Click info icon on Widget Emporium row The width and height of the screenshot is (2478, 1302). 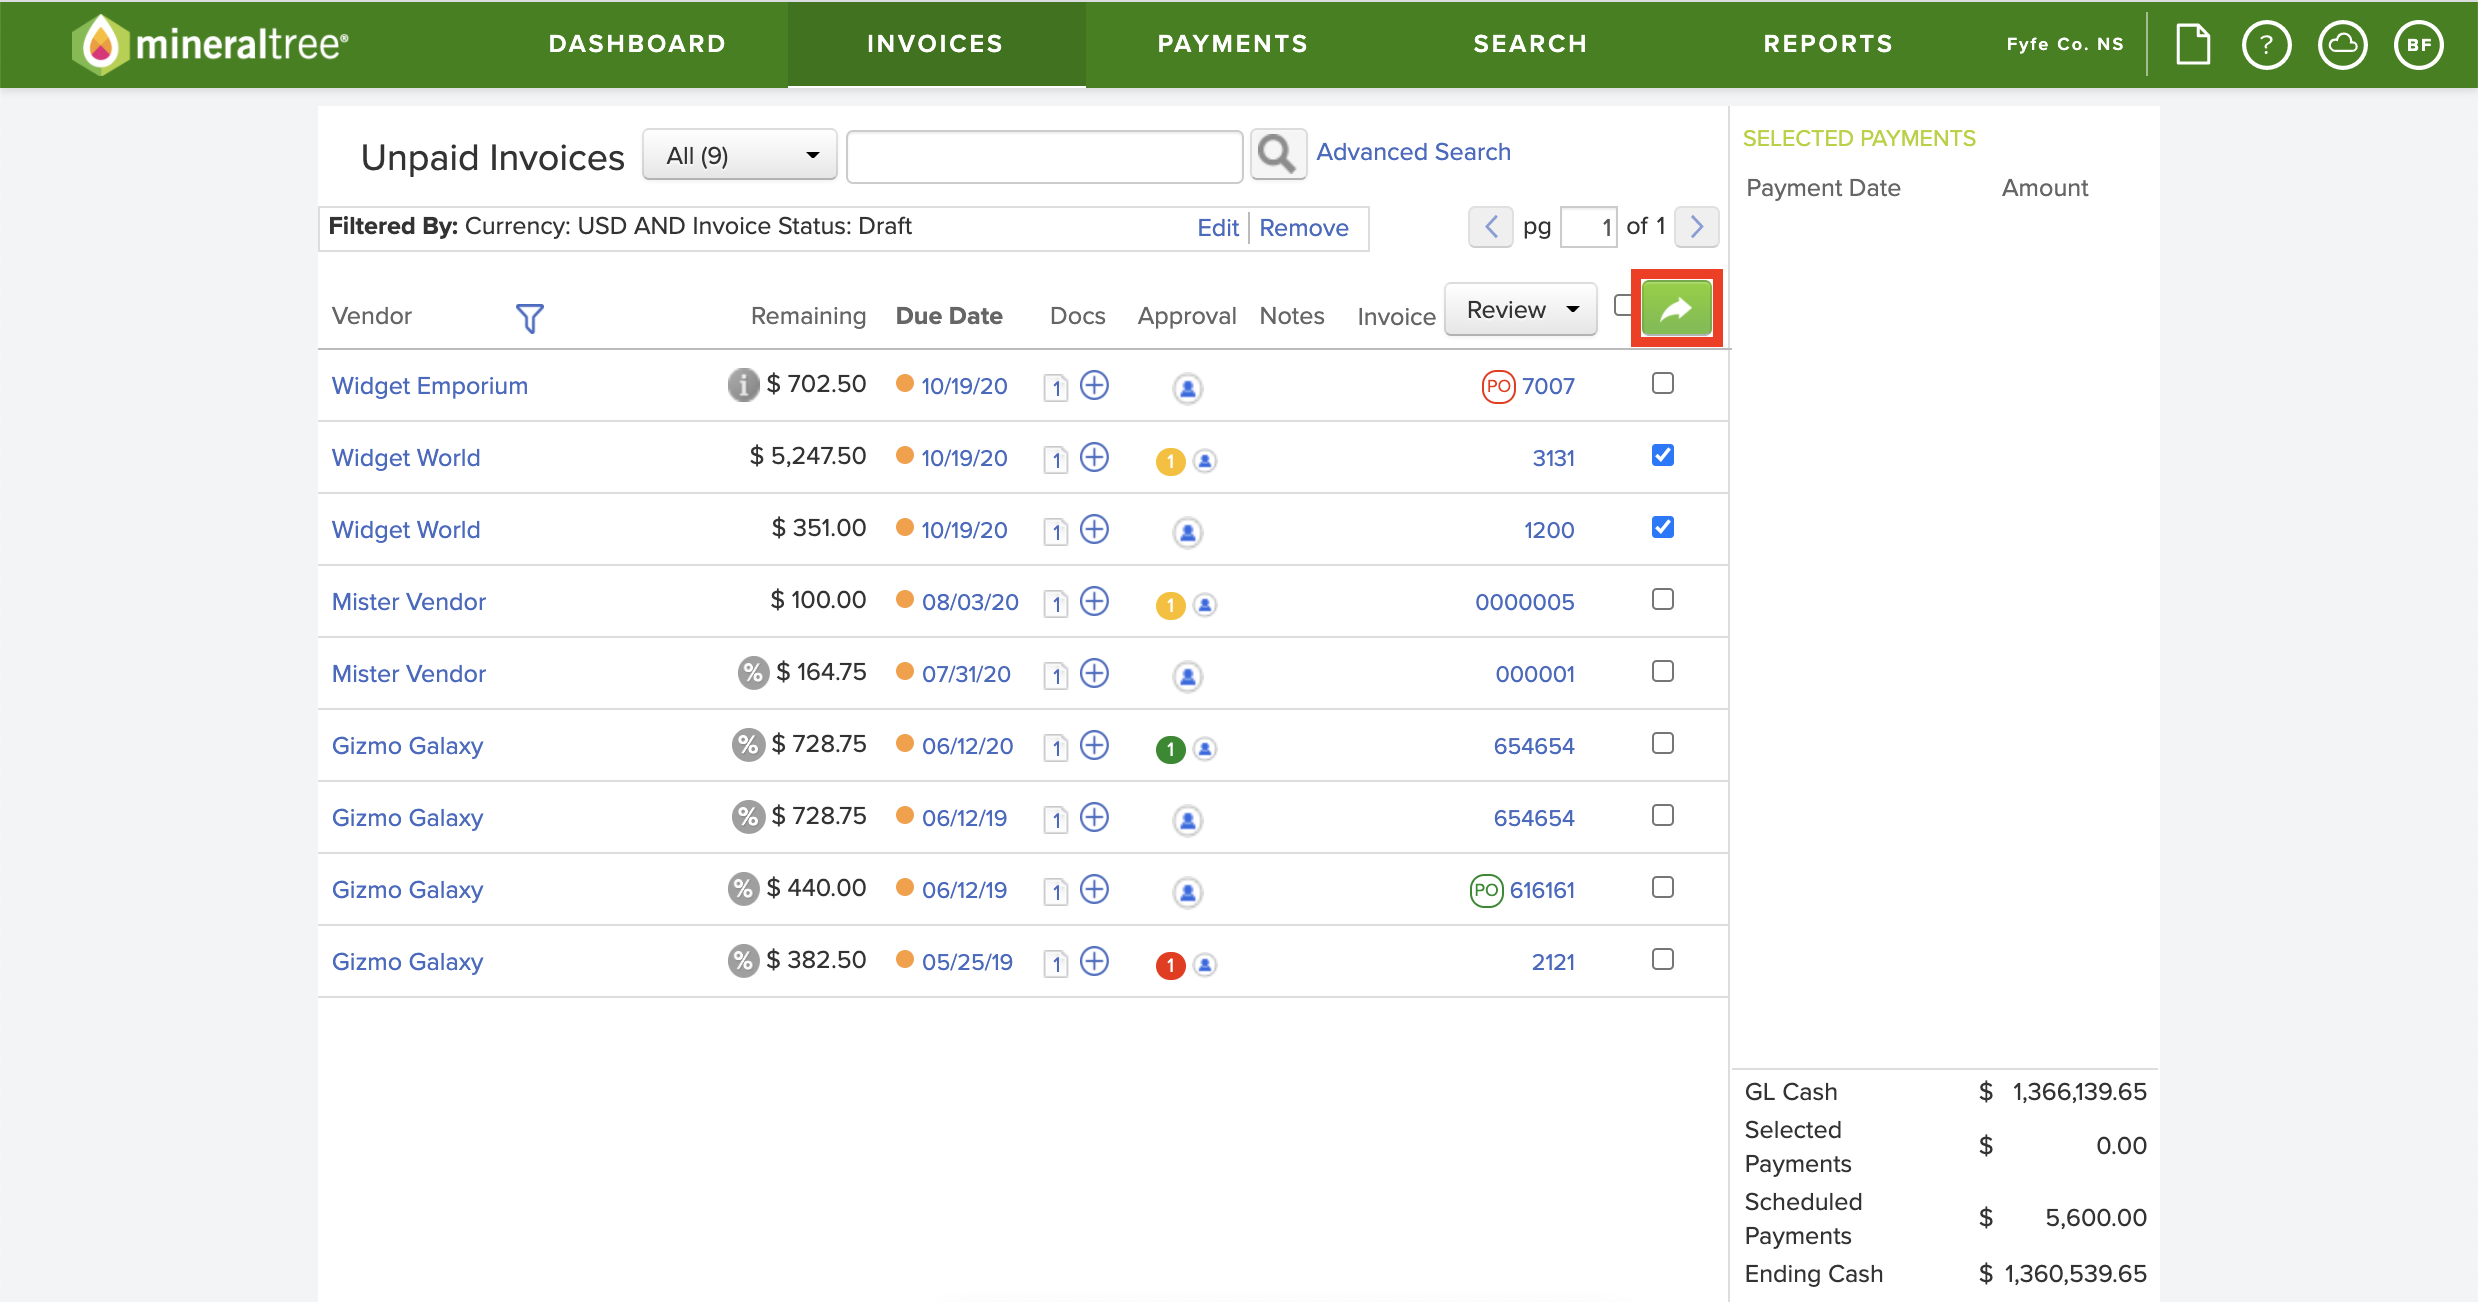[x=743, y=384]
